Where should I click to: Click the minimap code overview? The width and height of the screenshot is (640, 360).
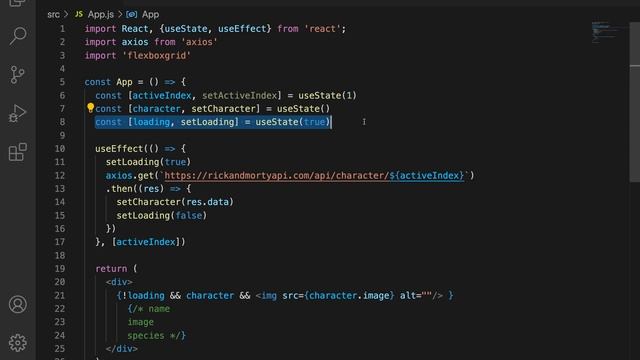[608, 33]
